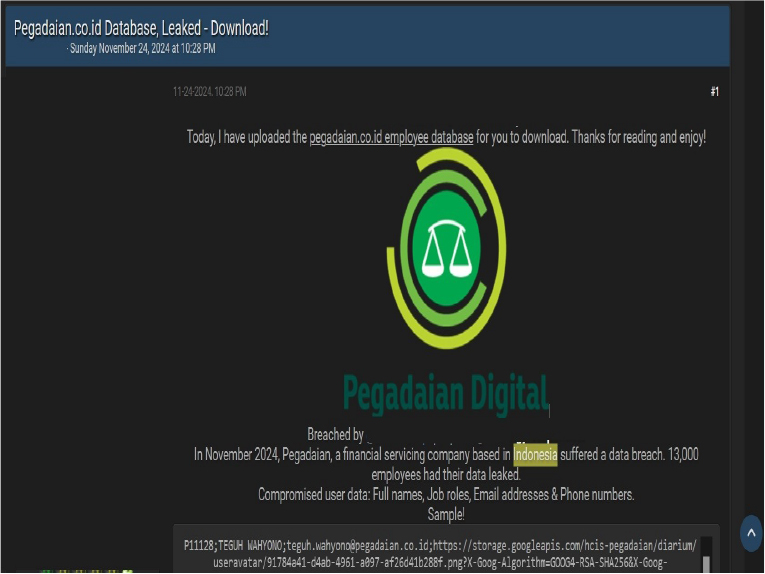Click the Sunday November 24, 2024 date line
Screen dimensions: 765x574
tap(142, 48)
